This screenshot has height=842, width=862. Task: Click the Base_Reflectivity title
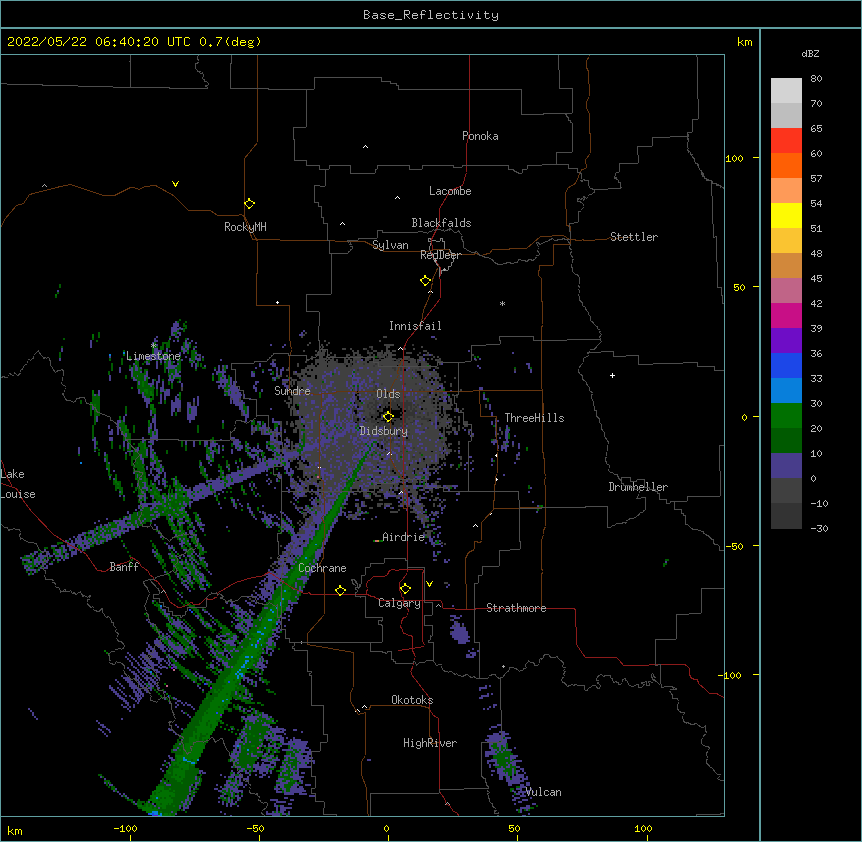431,15
